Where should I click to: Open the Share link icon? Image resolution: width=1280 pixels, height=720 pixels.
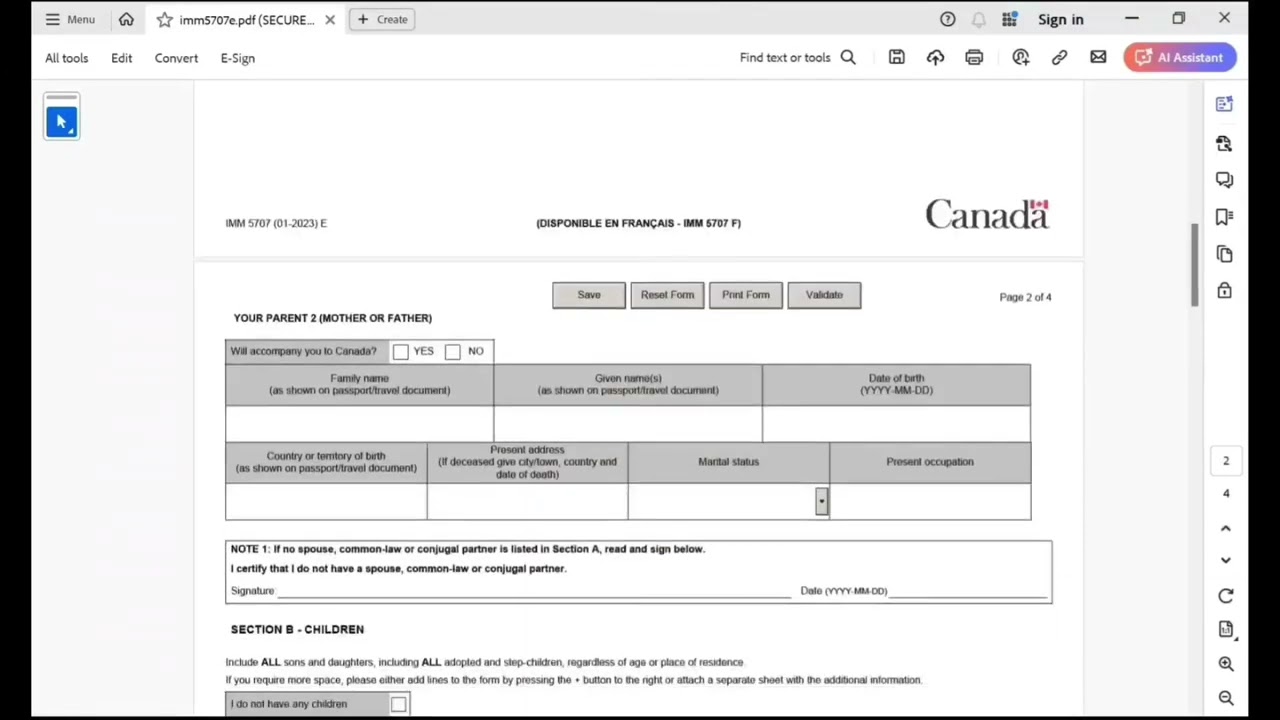1059,57
